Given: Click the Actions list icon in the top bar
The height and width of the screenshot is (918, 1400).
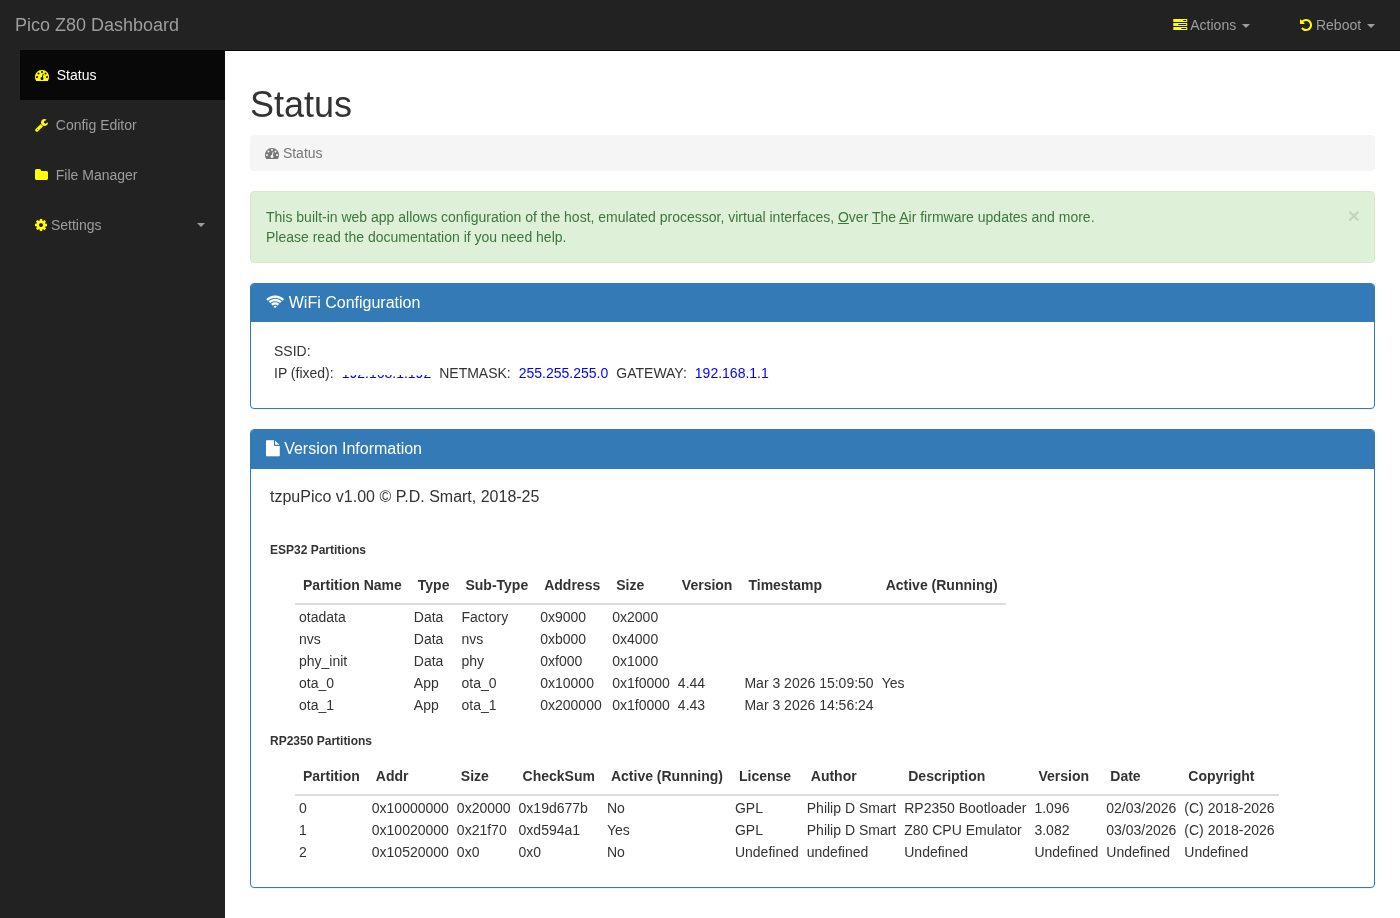Looking at the screenshot, I should click(x=1180, y=25).
